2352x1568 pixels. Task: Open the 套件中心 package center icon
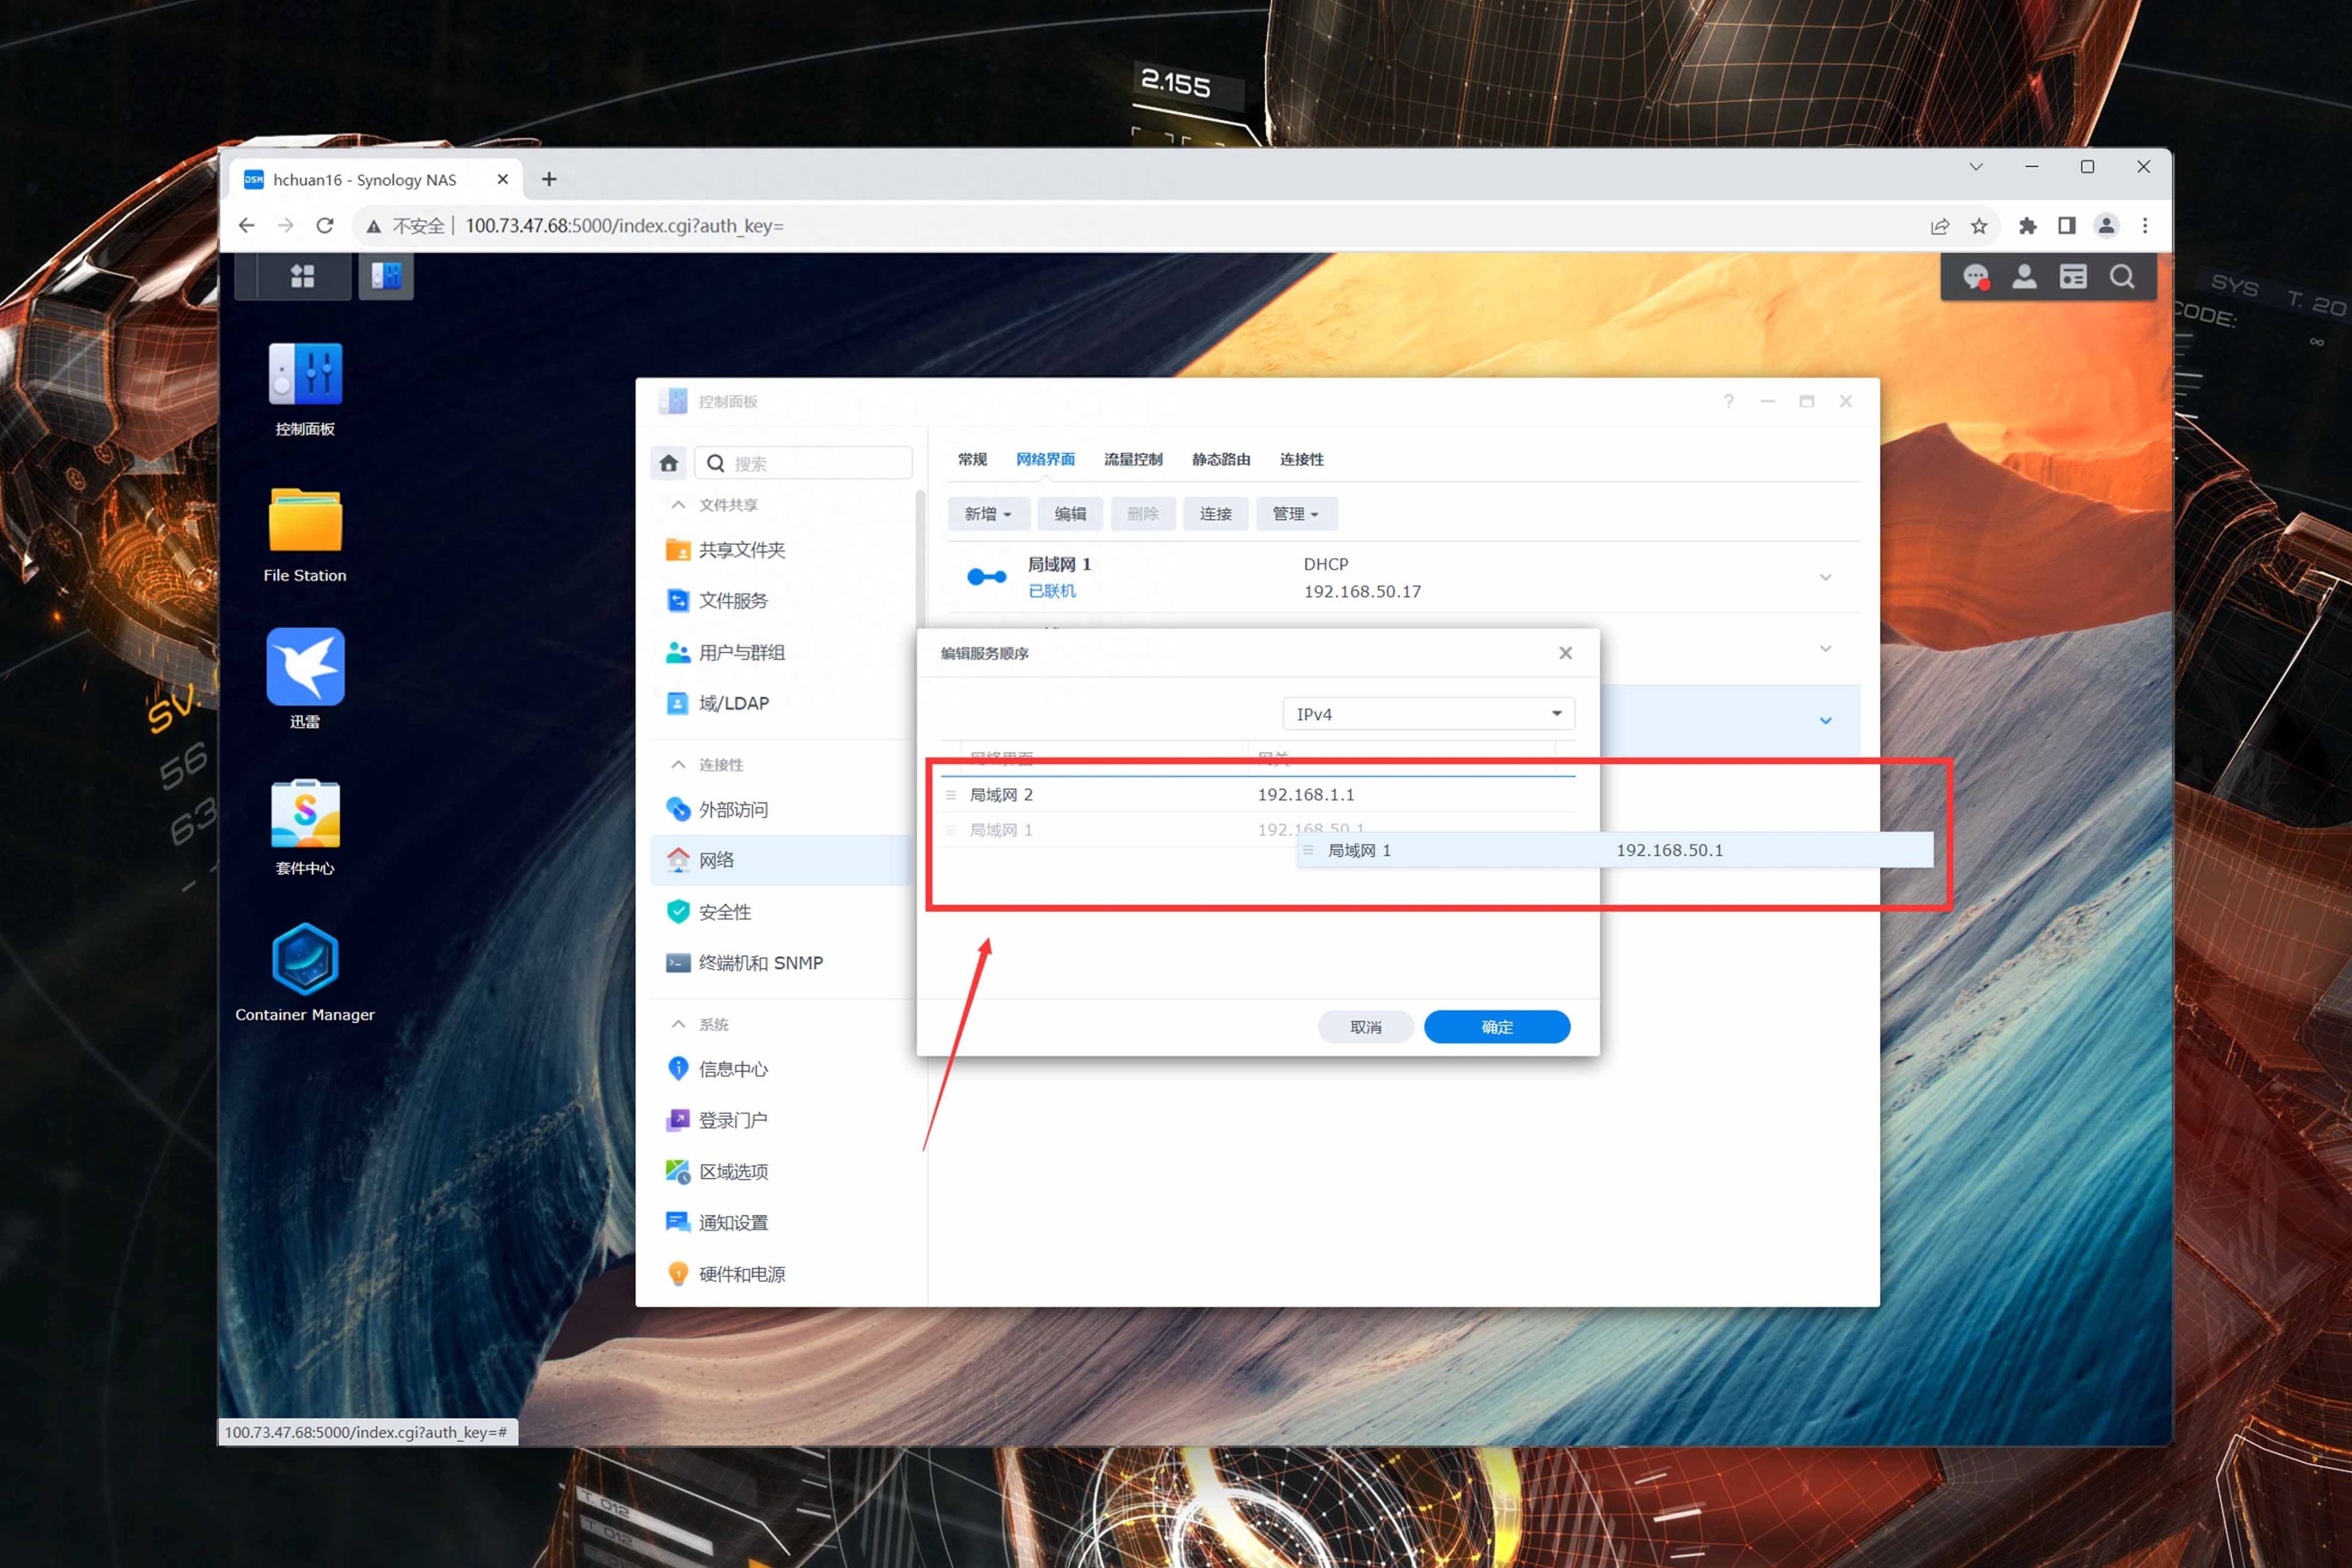point(305,813)
